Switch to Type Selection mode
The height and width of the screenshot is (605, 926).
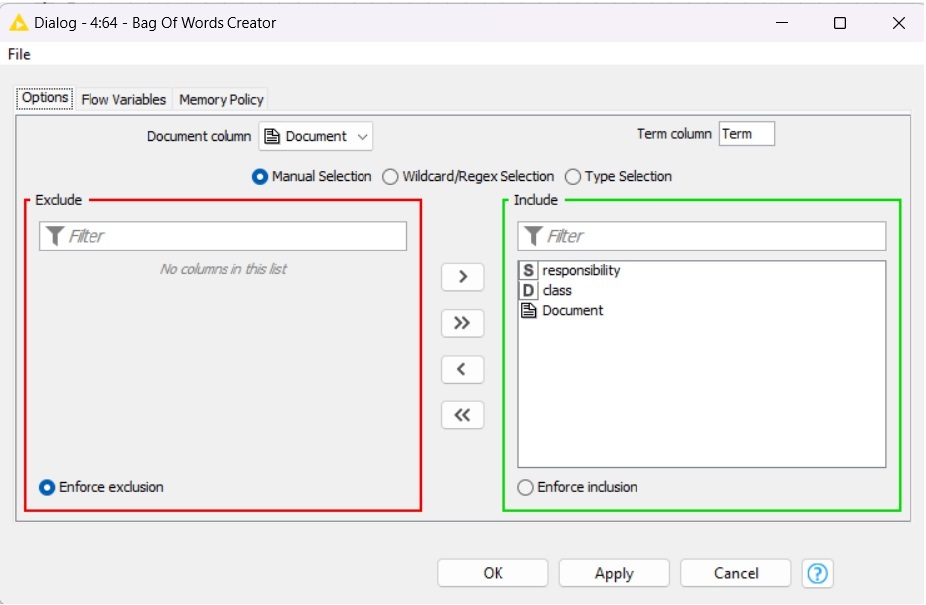click(x=573, y=177)
